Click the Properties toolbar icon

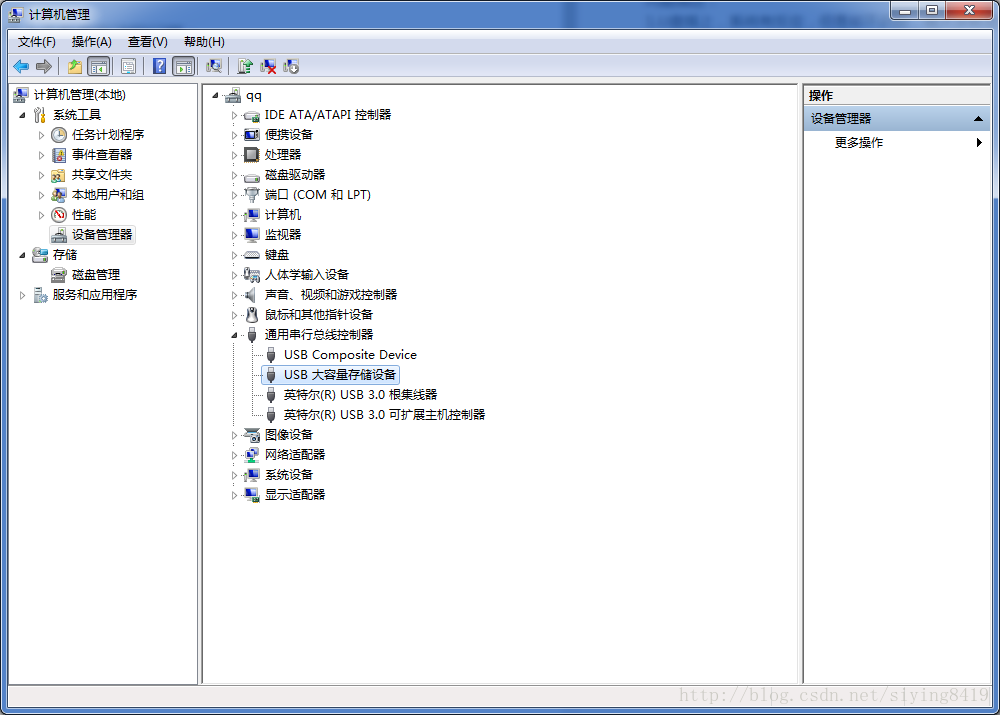128,66
